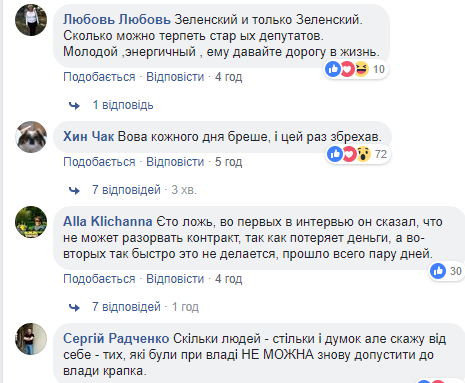Click the reply arrow icon beside '1 відповідь'
This screenshot has width=465, height=383.
point(74,106)
